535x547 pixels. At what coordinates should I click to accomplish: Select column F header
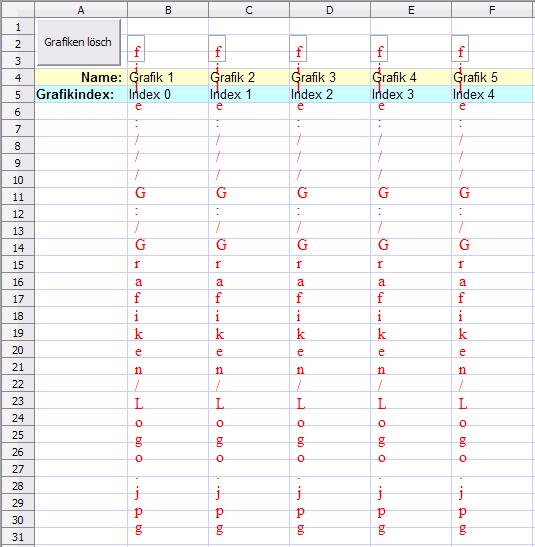492,10
